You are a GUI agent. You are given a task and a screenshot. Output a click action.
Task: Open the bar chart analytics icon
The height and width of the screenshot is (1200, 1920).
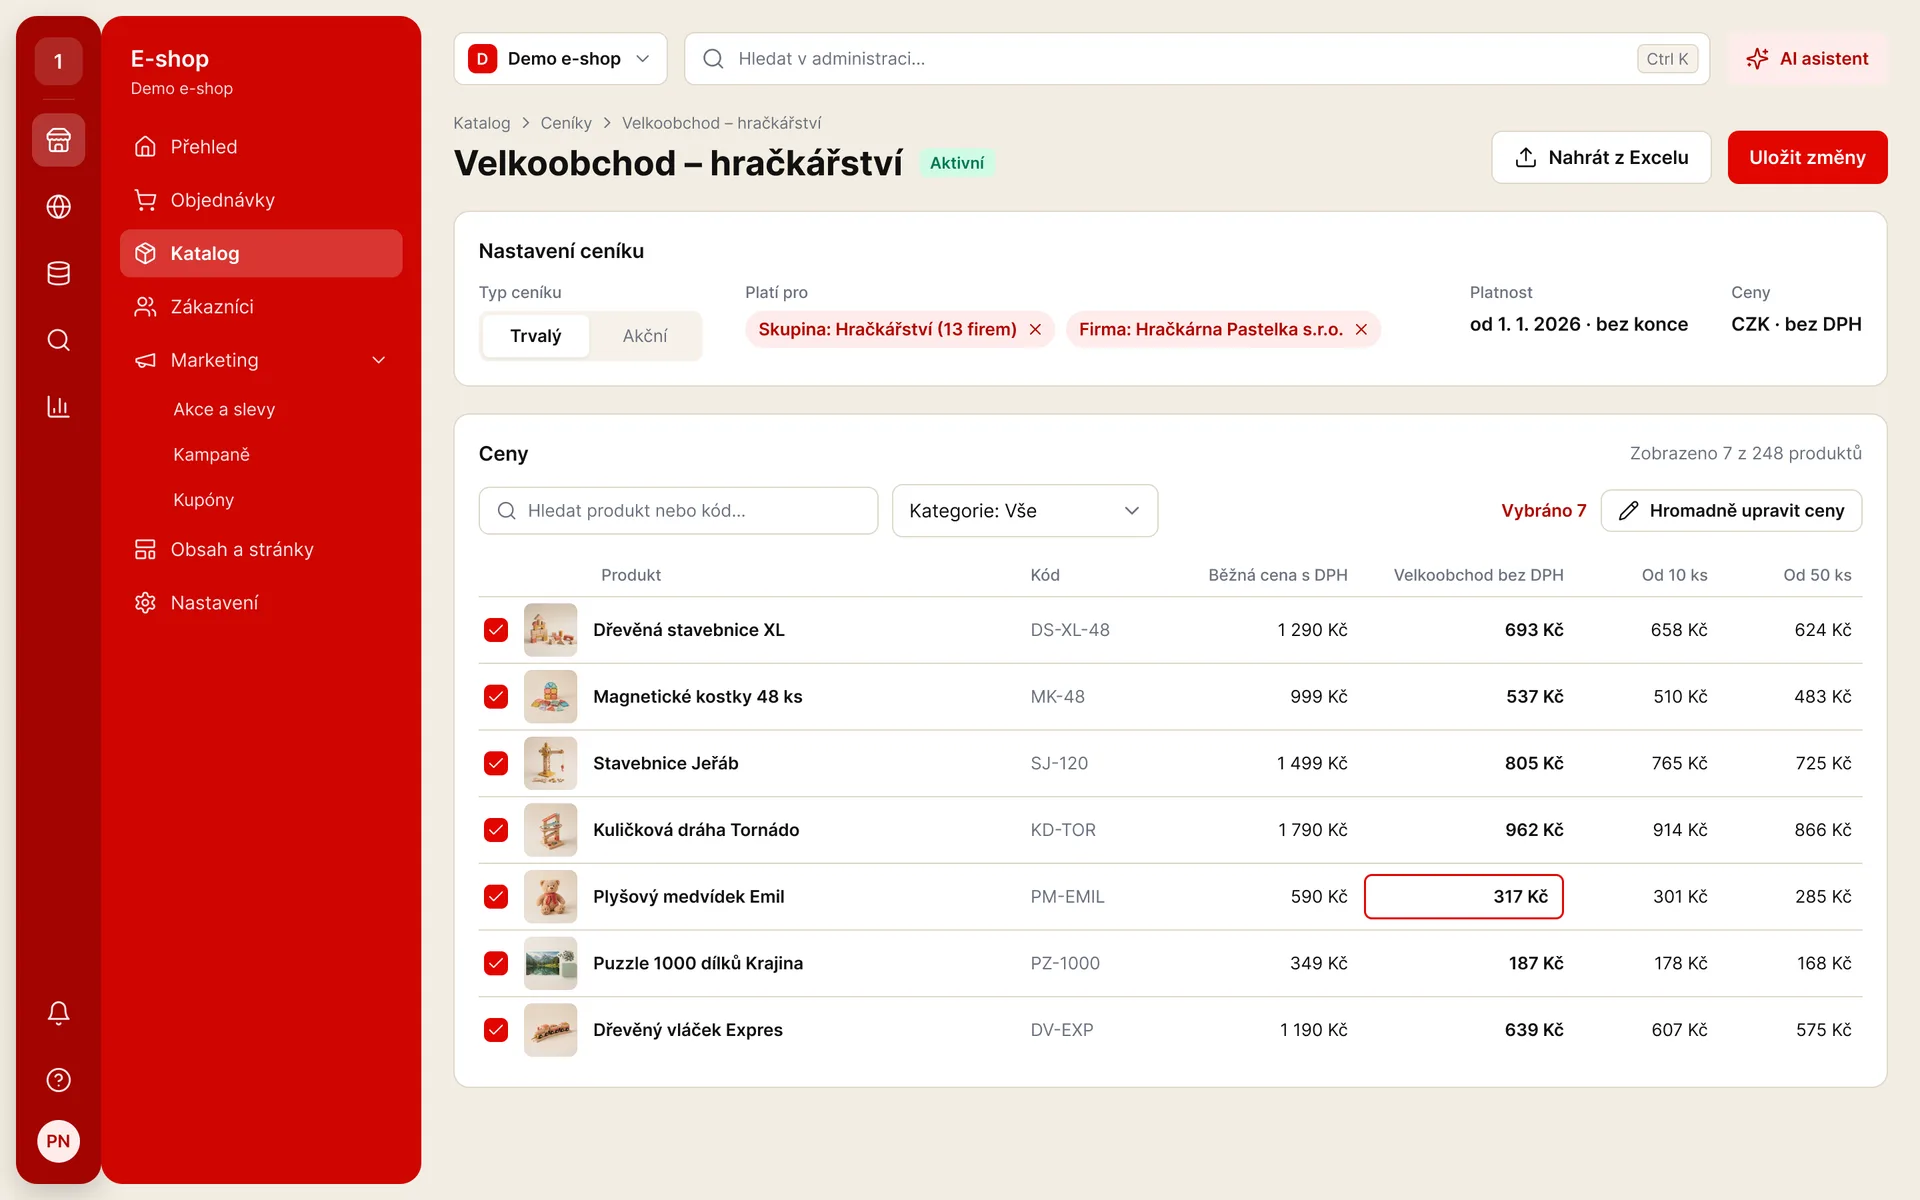(58, 407)
